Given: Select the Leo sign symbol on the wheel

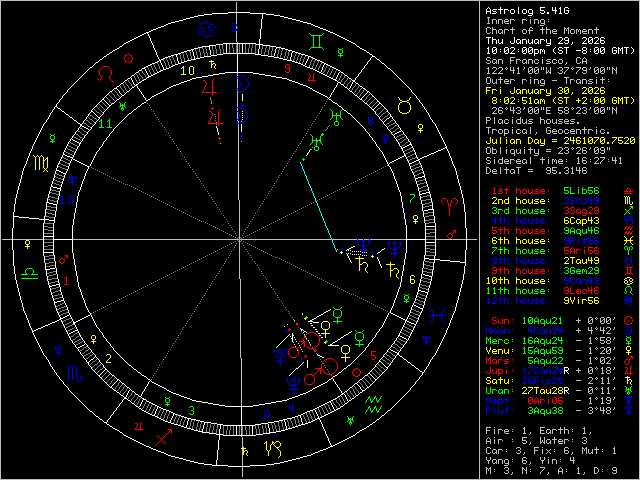Looking at the screenshot, I should coord(105,72).
